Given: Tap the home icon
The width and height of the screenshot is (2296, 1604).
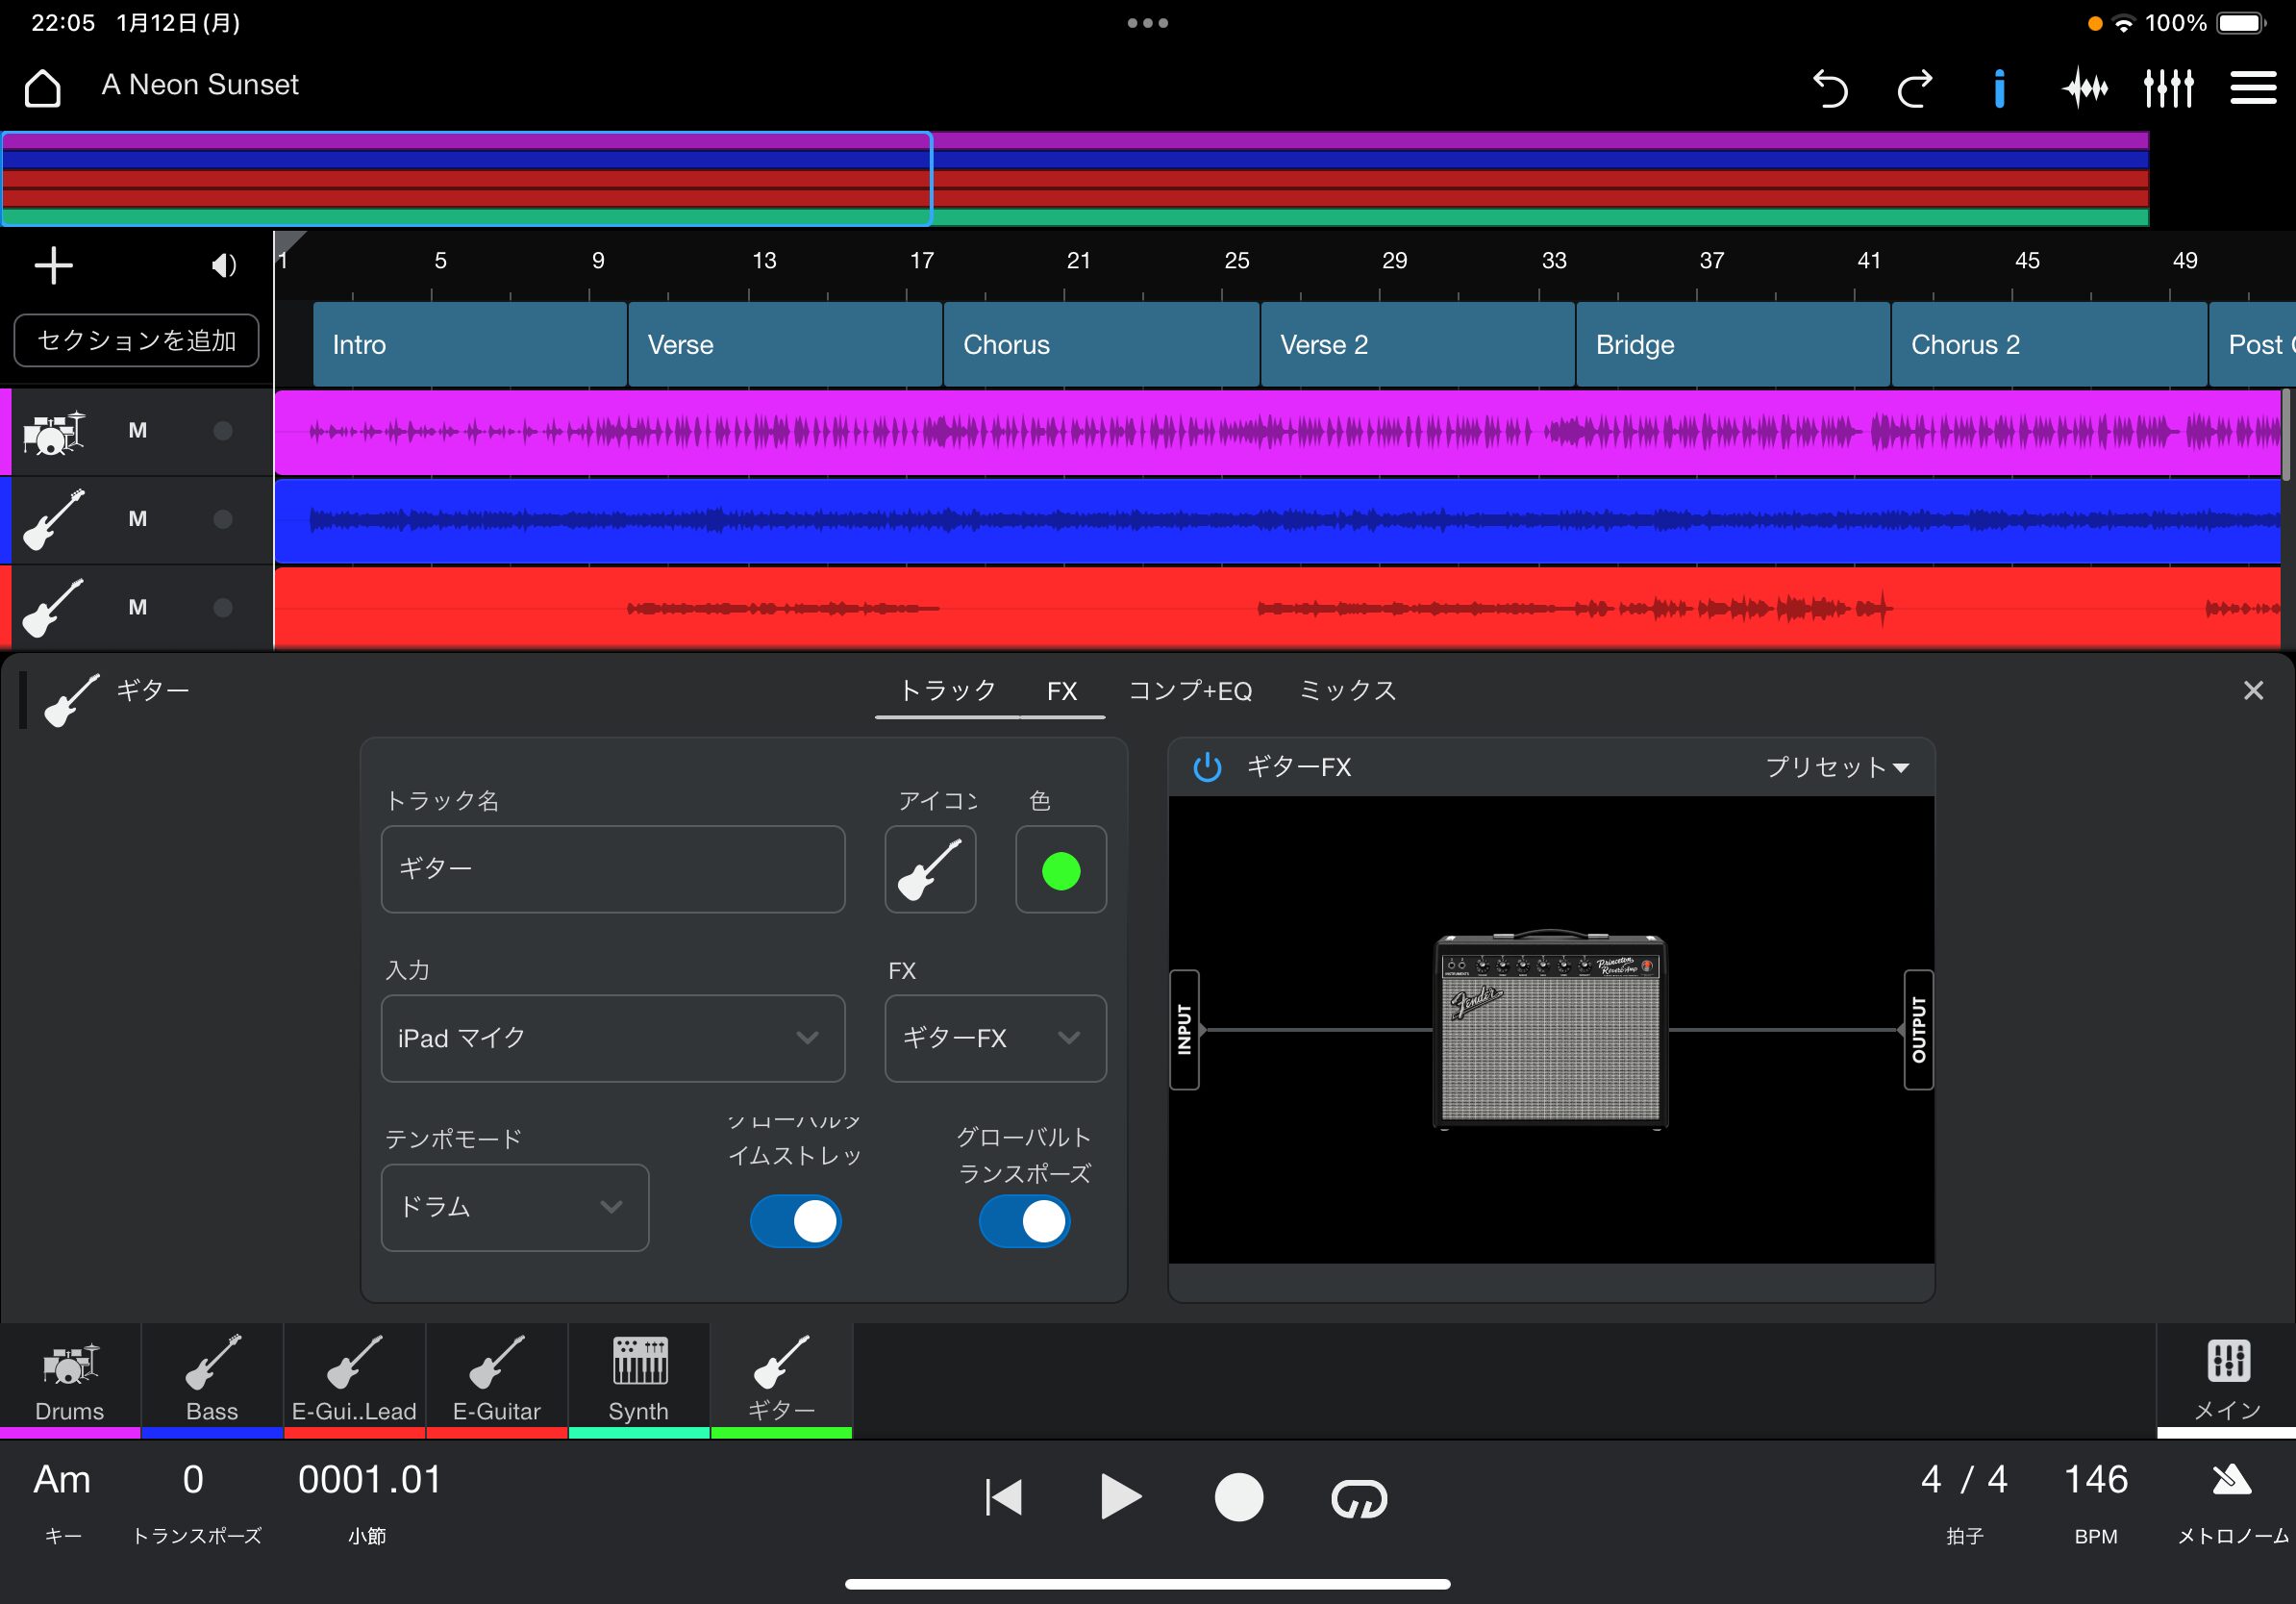Looking at the screenshot, I should (x=43, y=88).
